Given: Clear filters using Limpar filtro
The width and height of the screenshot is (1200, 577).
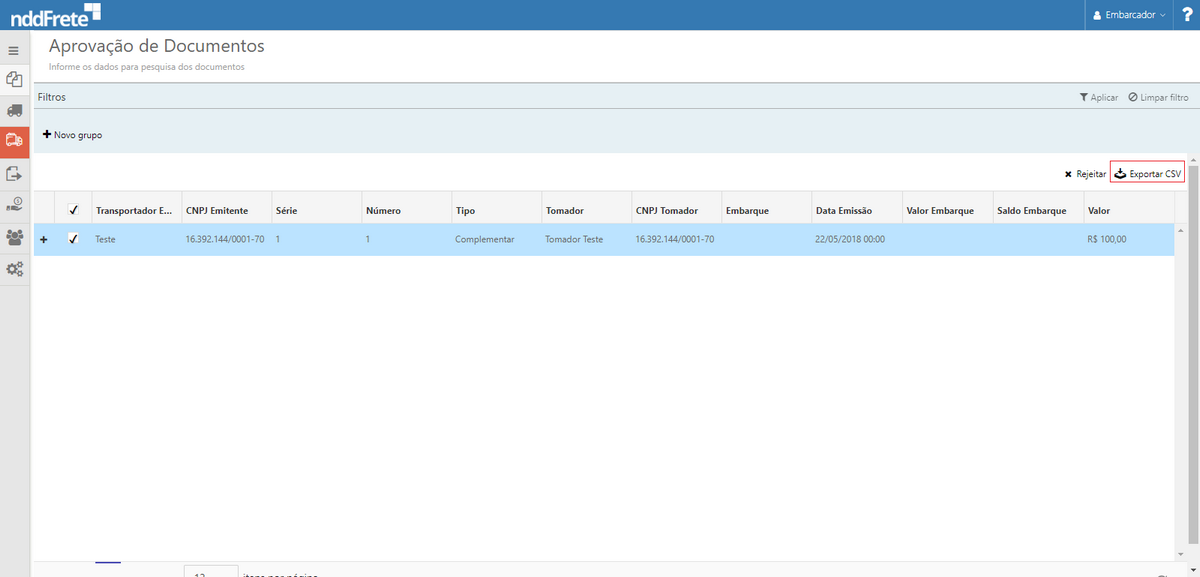Looking at the screenshot, I should point(1158,98).
